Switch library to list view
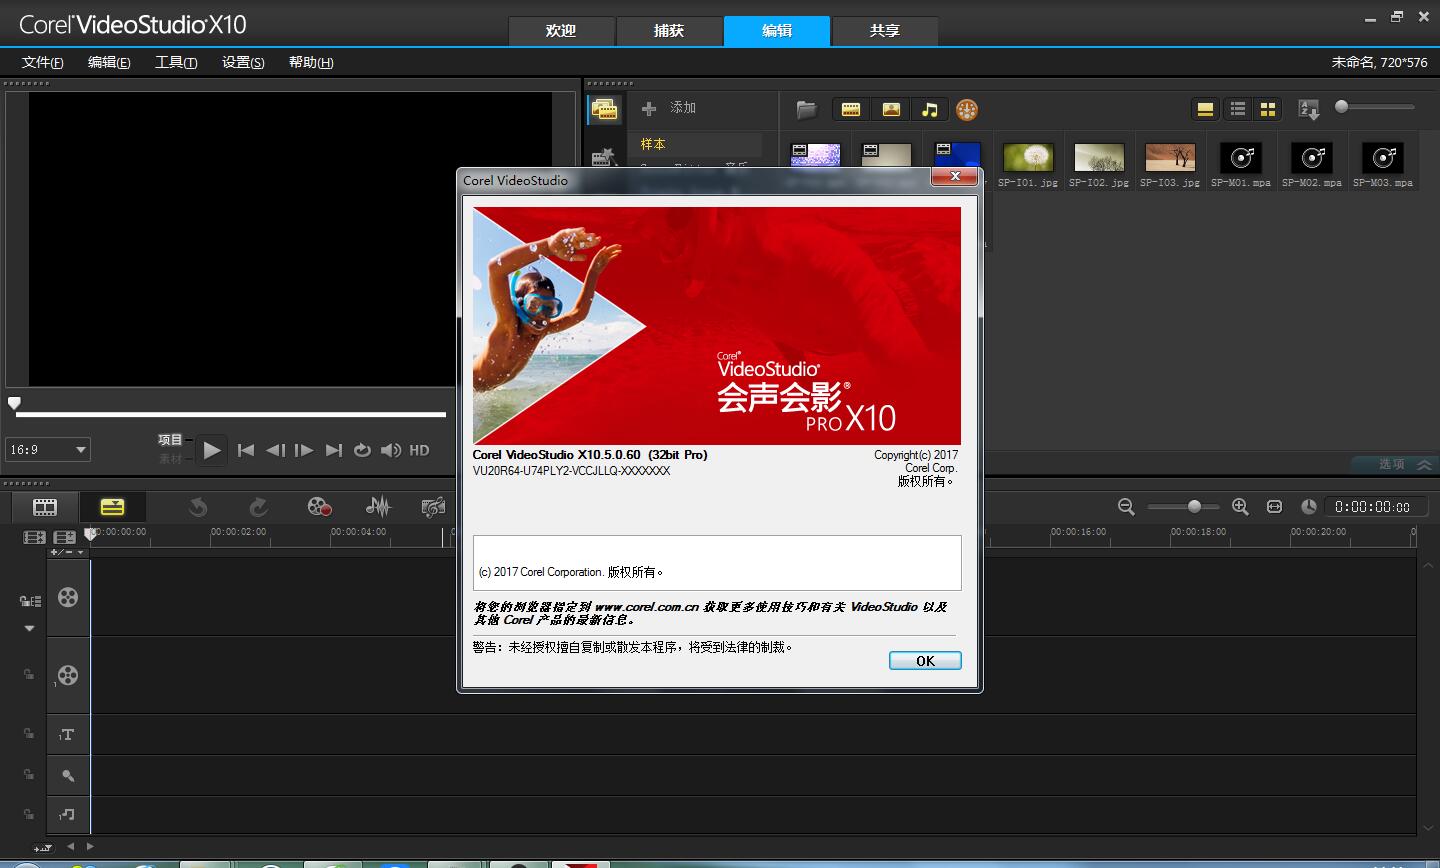 pyautogui.click(x=1238, y=109)
